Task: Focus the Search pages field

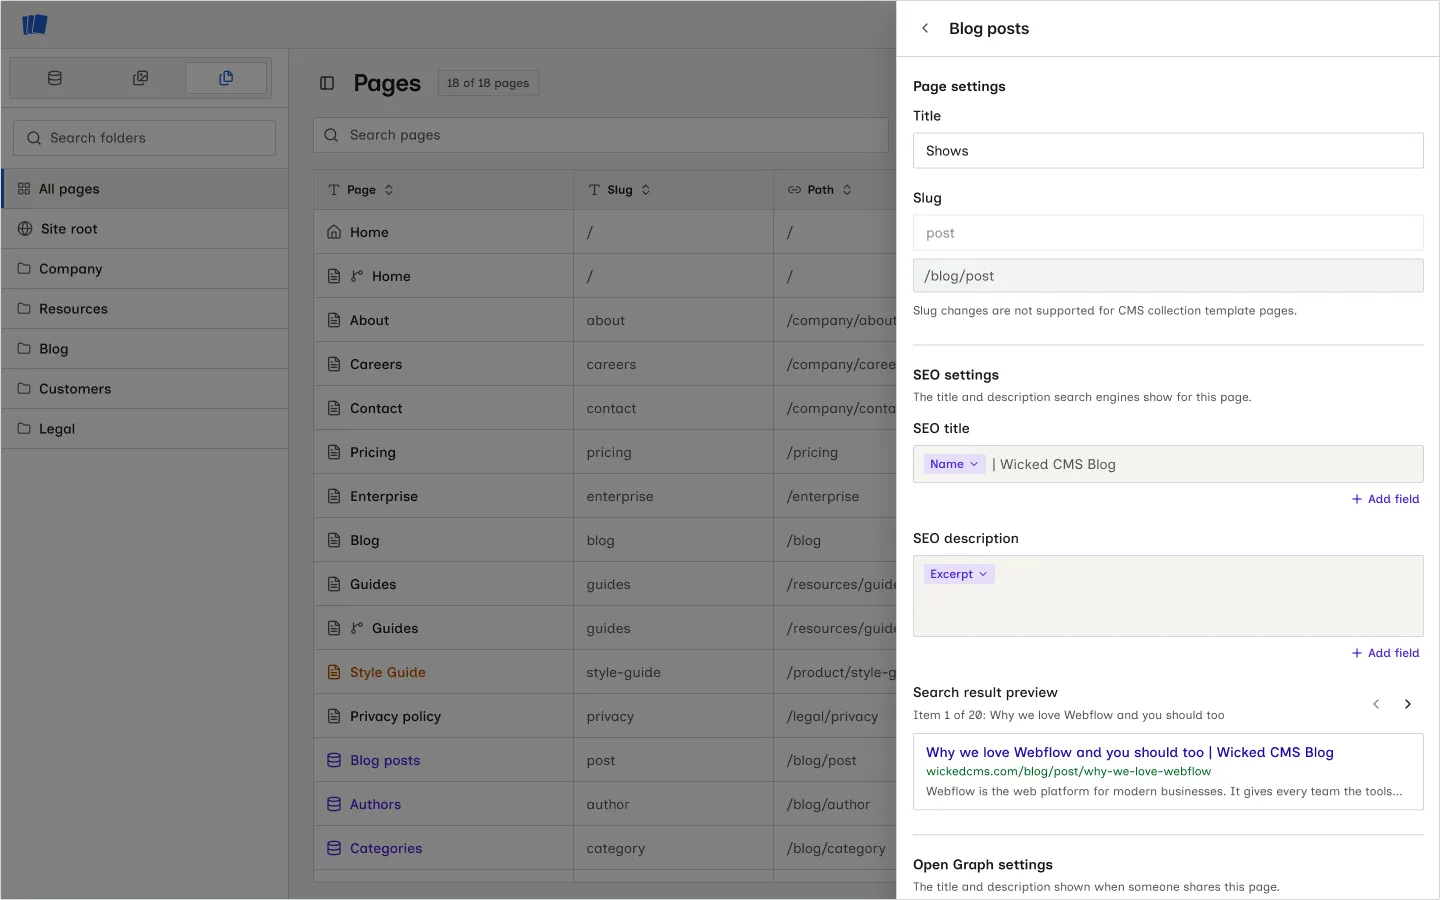Action: [601, 135]
